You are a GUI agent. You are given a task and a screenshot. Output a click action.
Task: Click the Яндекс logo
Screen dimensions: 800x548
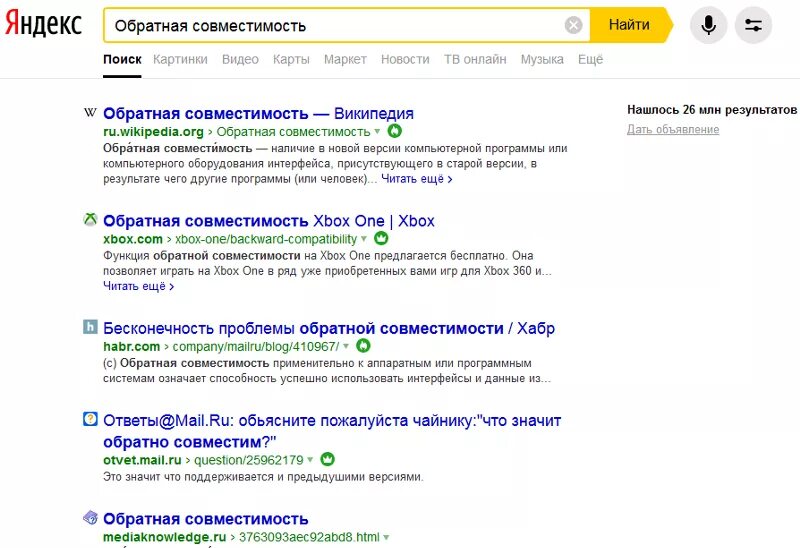click(43, 24)
